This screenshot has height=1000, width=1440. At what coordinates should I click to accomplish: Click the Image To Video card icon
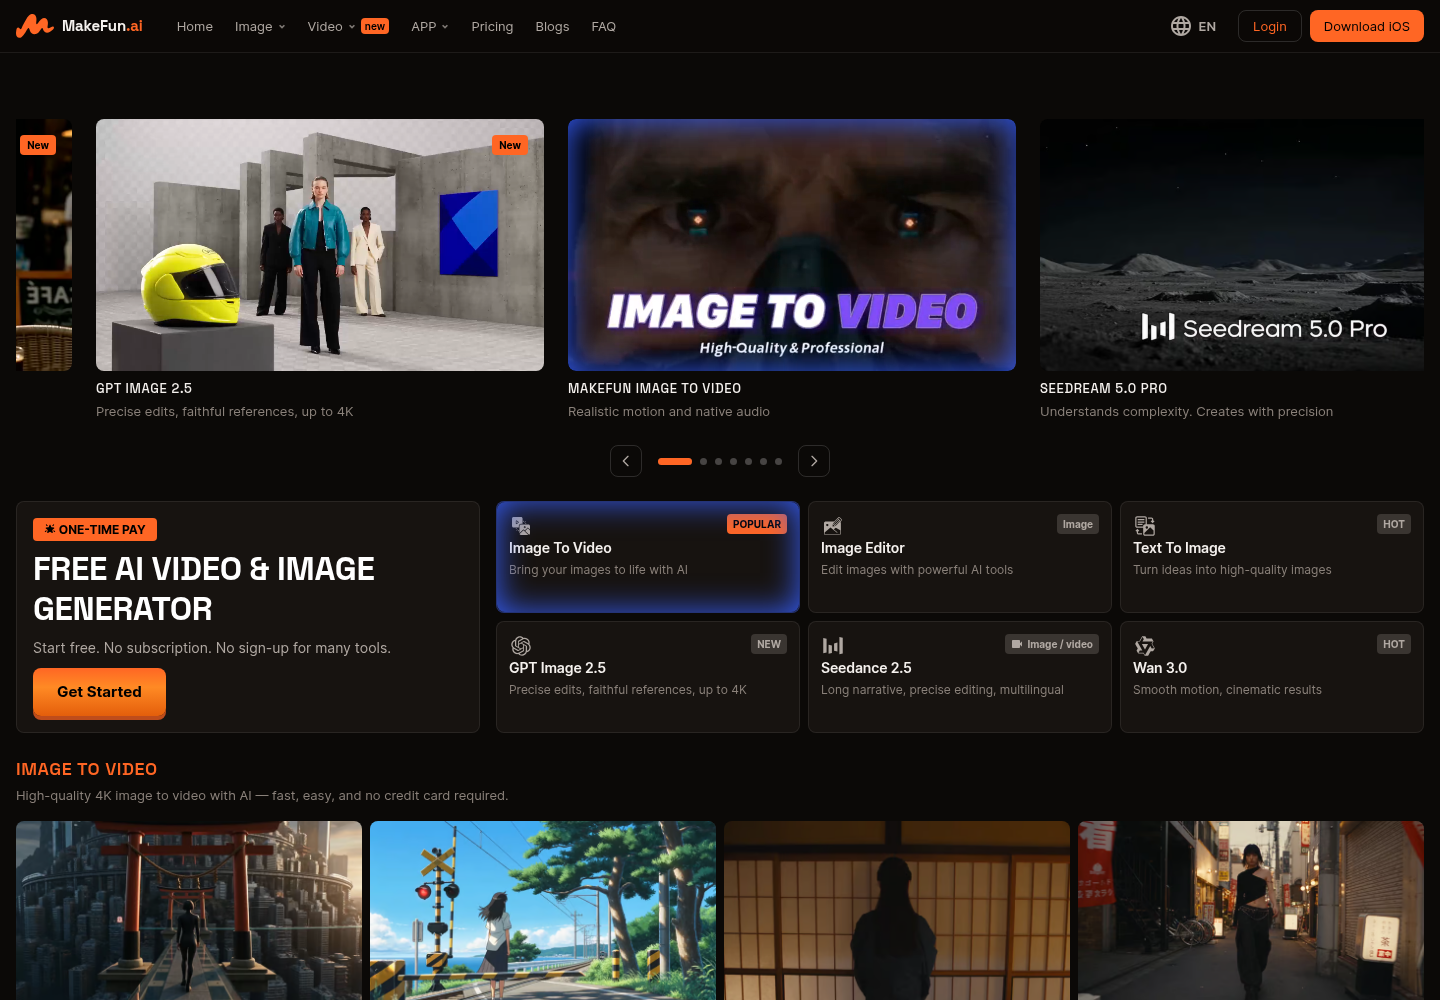tap(521, 526)
